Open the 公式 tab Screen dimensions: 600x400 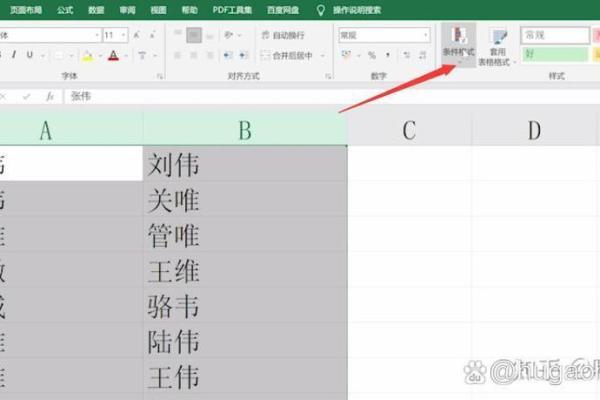click(65, 10)
